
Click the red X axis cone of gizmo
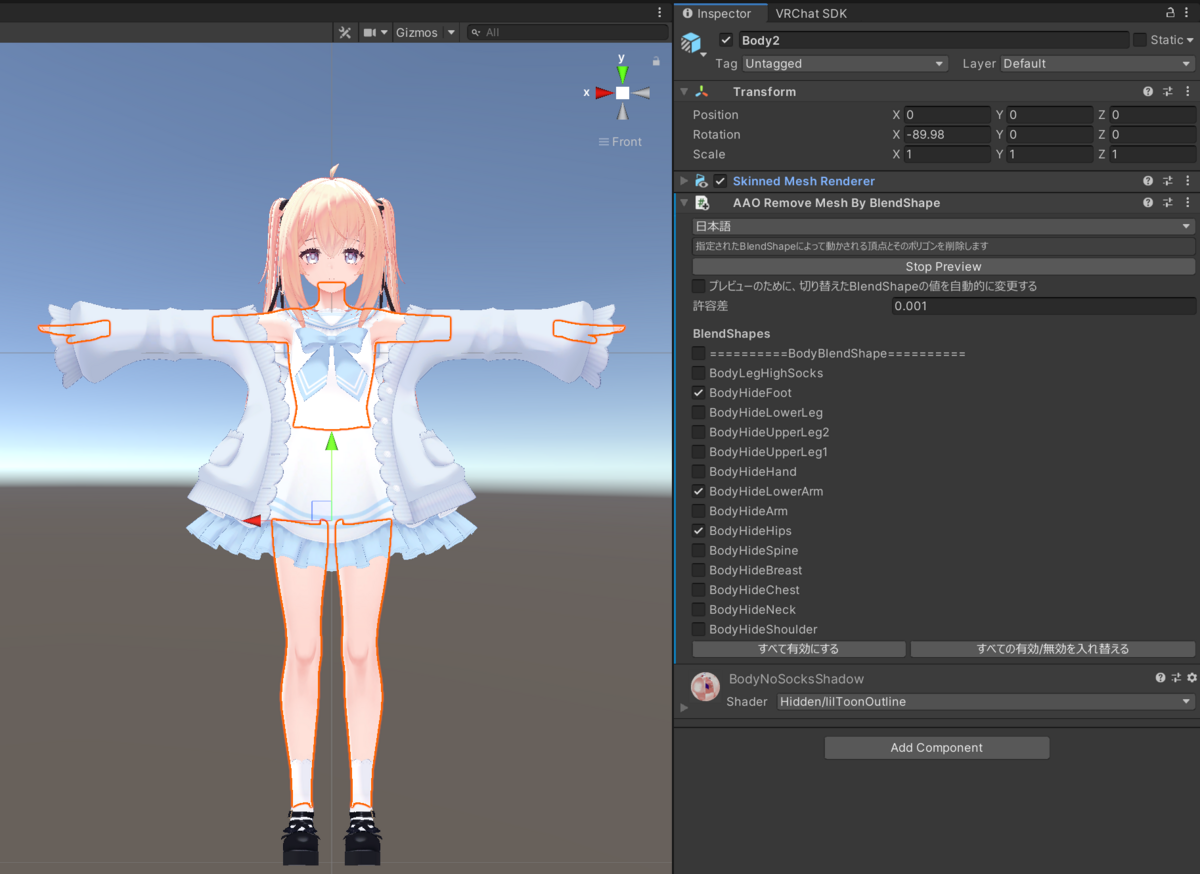(x=603, y=92)
